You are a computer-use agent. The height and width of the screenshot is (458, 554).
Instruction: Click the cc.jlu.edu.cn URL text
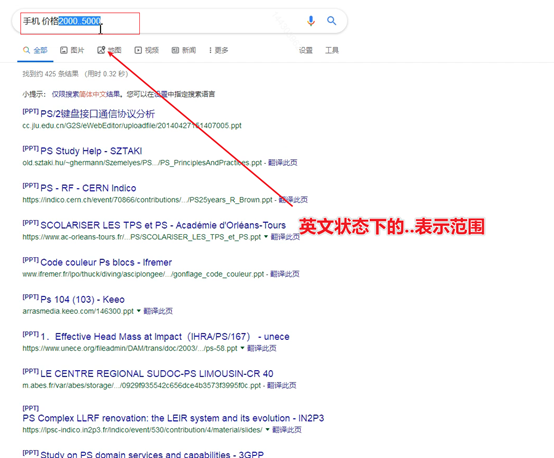tap(132, 125)
